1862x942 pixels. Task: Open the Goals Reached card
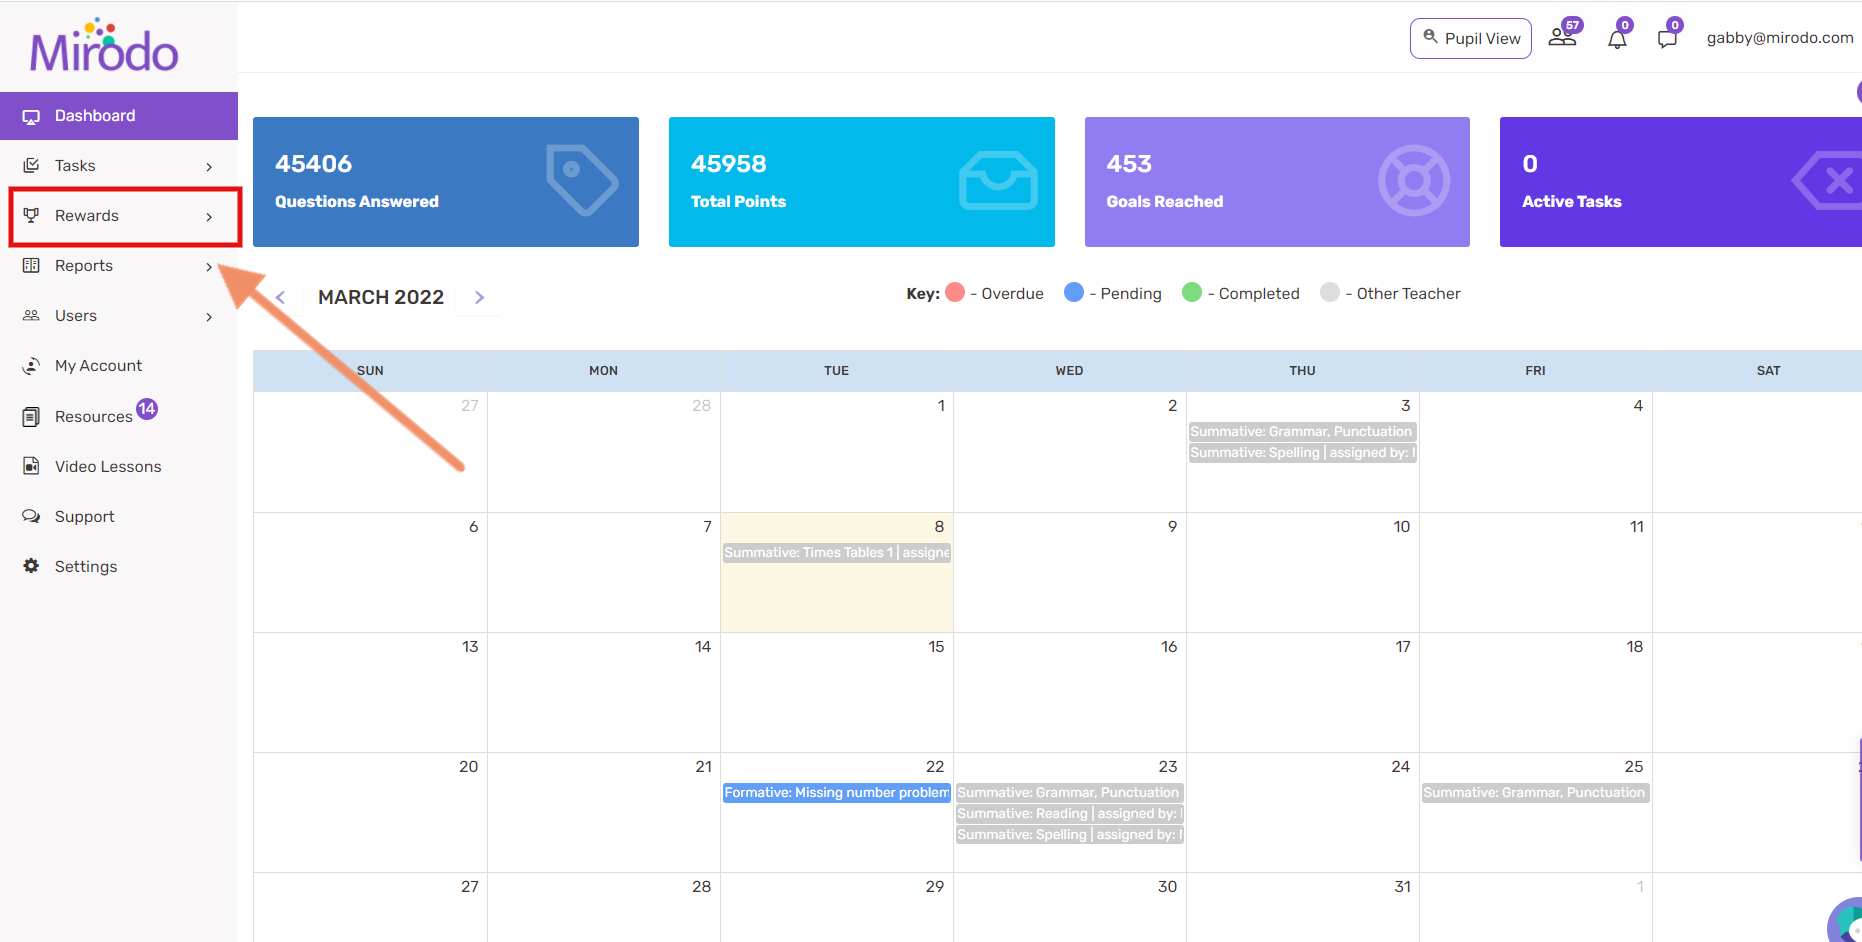click(x=1277, y=182)
